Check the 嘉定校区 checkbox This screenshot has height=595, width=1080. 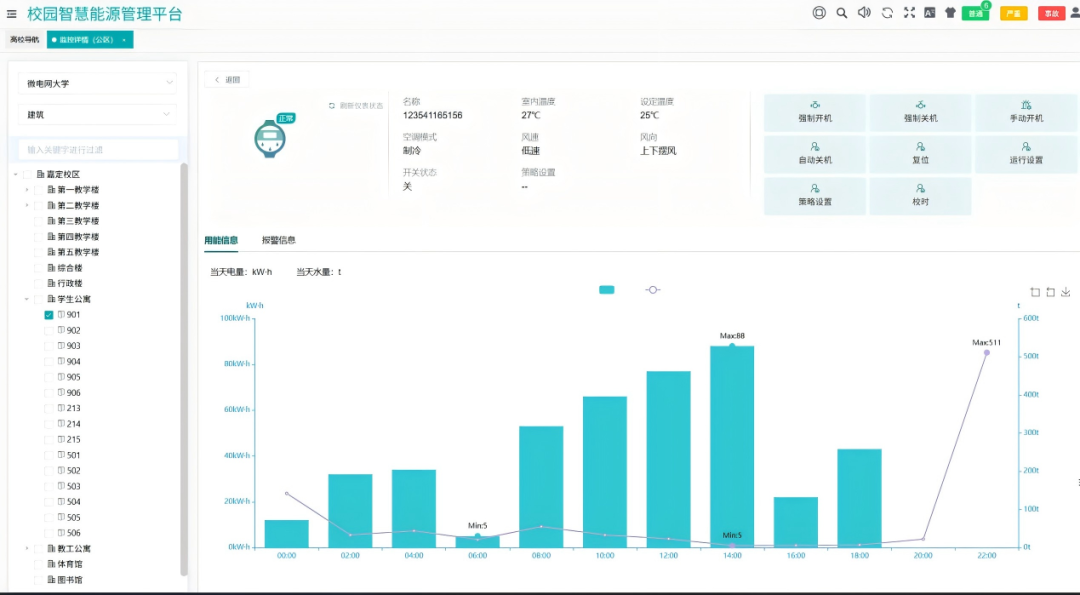tap(28, 174)
